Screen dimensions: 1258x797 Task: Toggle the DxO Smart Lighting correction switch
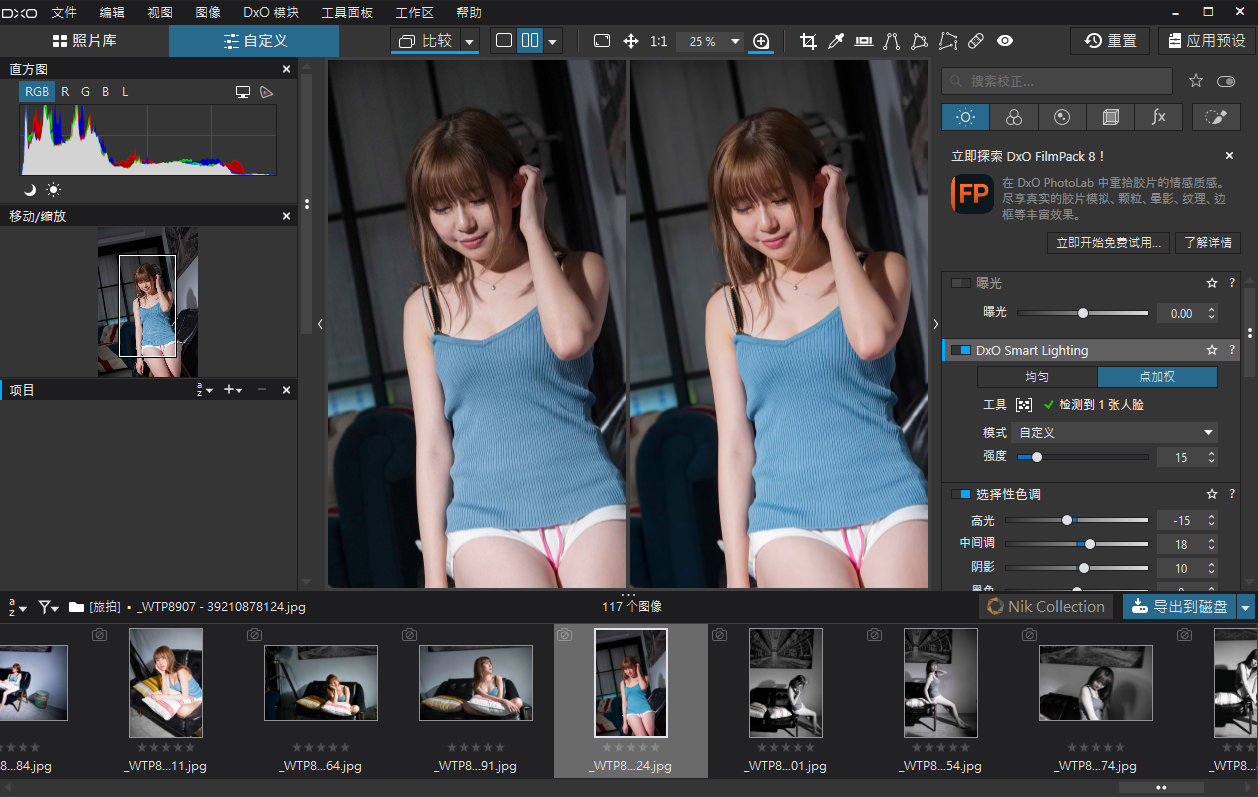point(961,351)
